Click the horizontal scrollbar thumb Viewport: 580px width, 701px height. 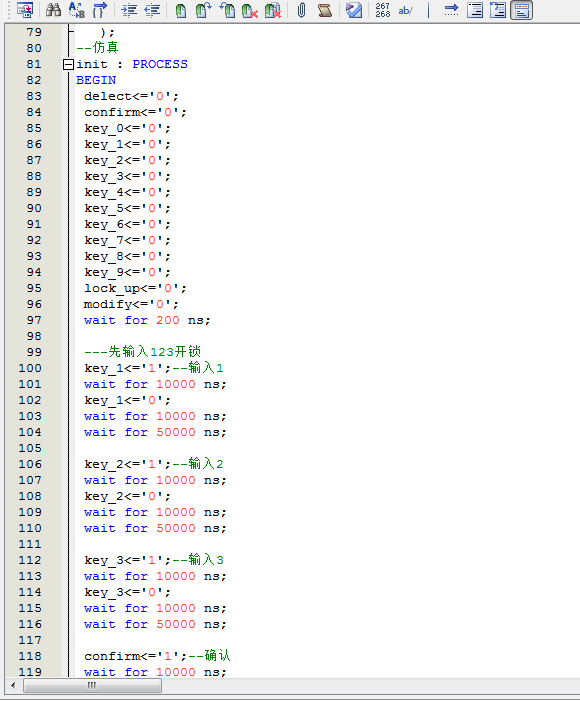click(x=92, y=685)
